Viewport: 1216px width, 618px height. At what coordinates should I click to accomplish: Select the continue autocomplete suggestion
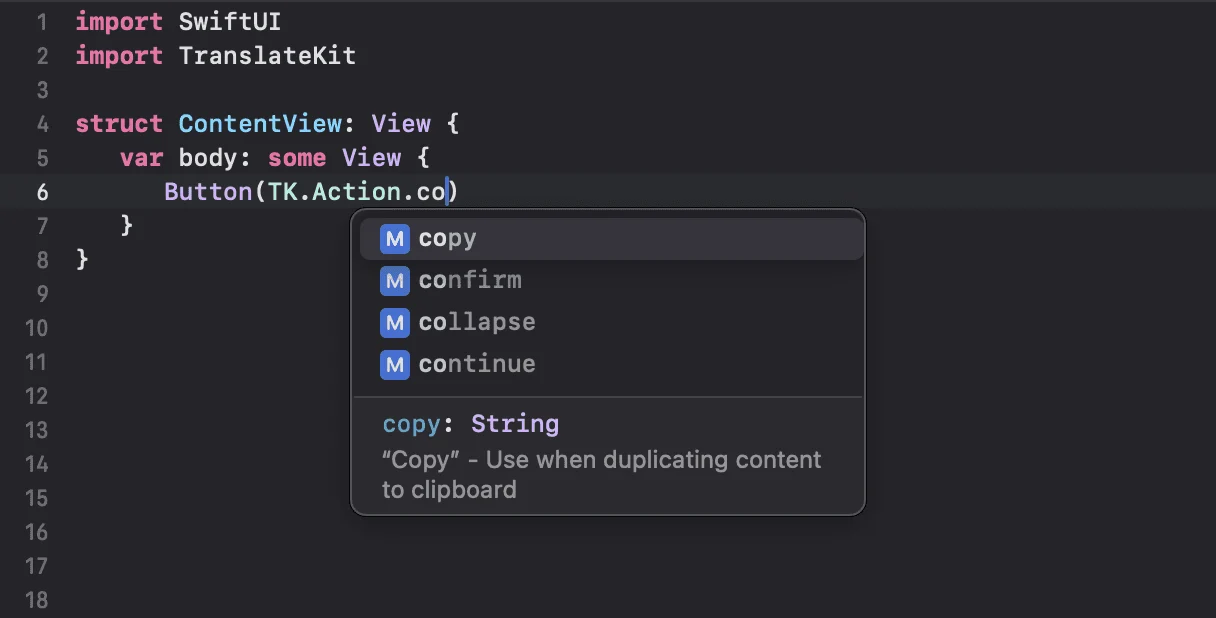tap(477, 364)
